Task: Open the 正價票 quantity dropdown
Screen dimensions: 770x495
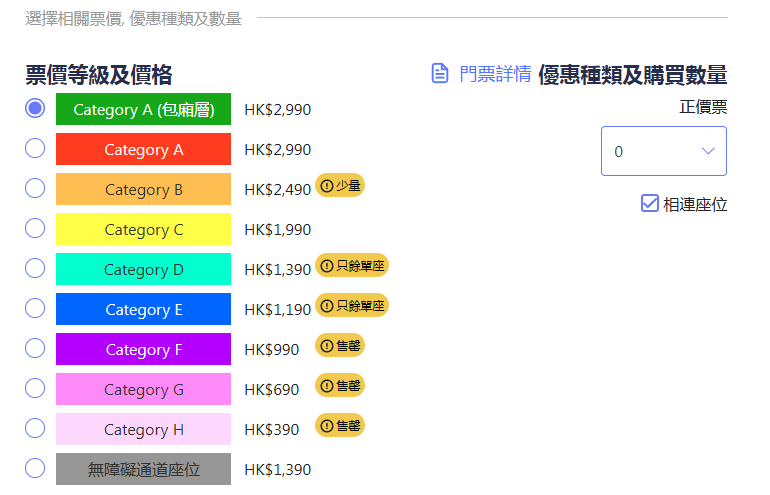Action: click(663, 151)
